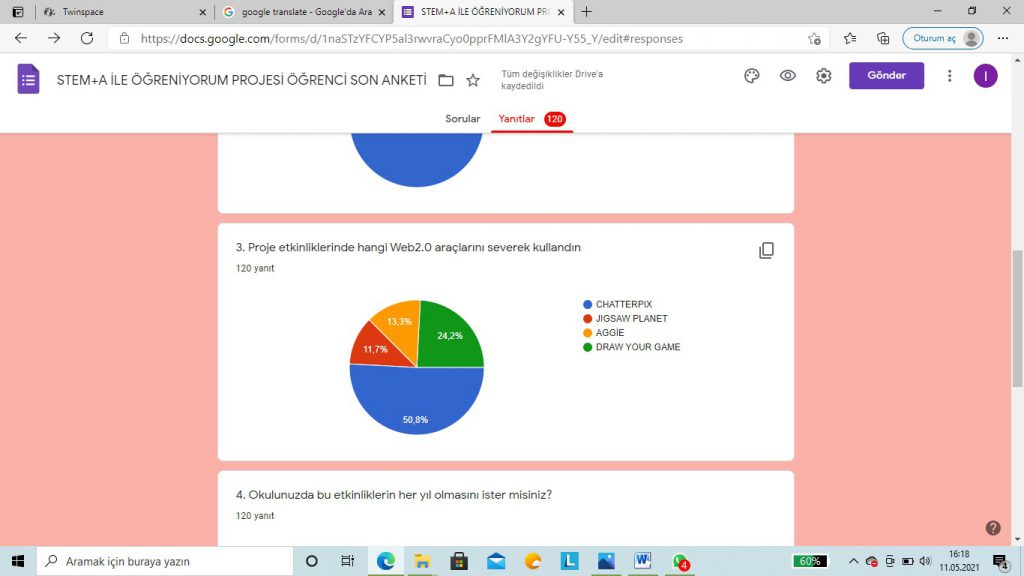Open Microsoft Edge from the taskbar

point(385,561)
